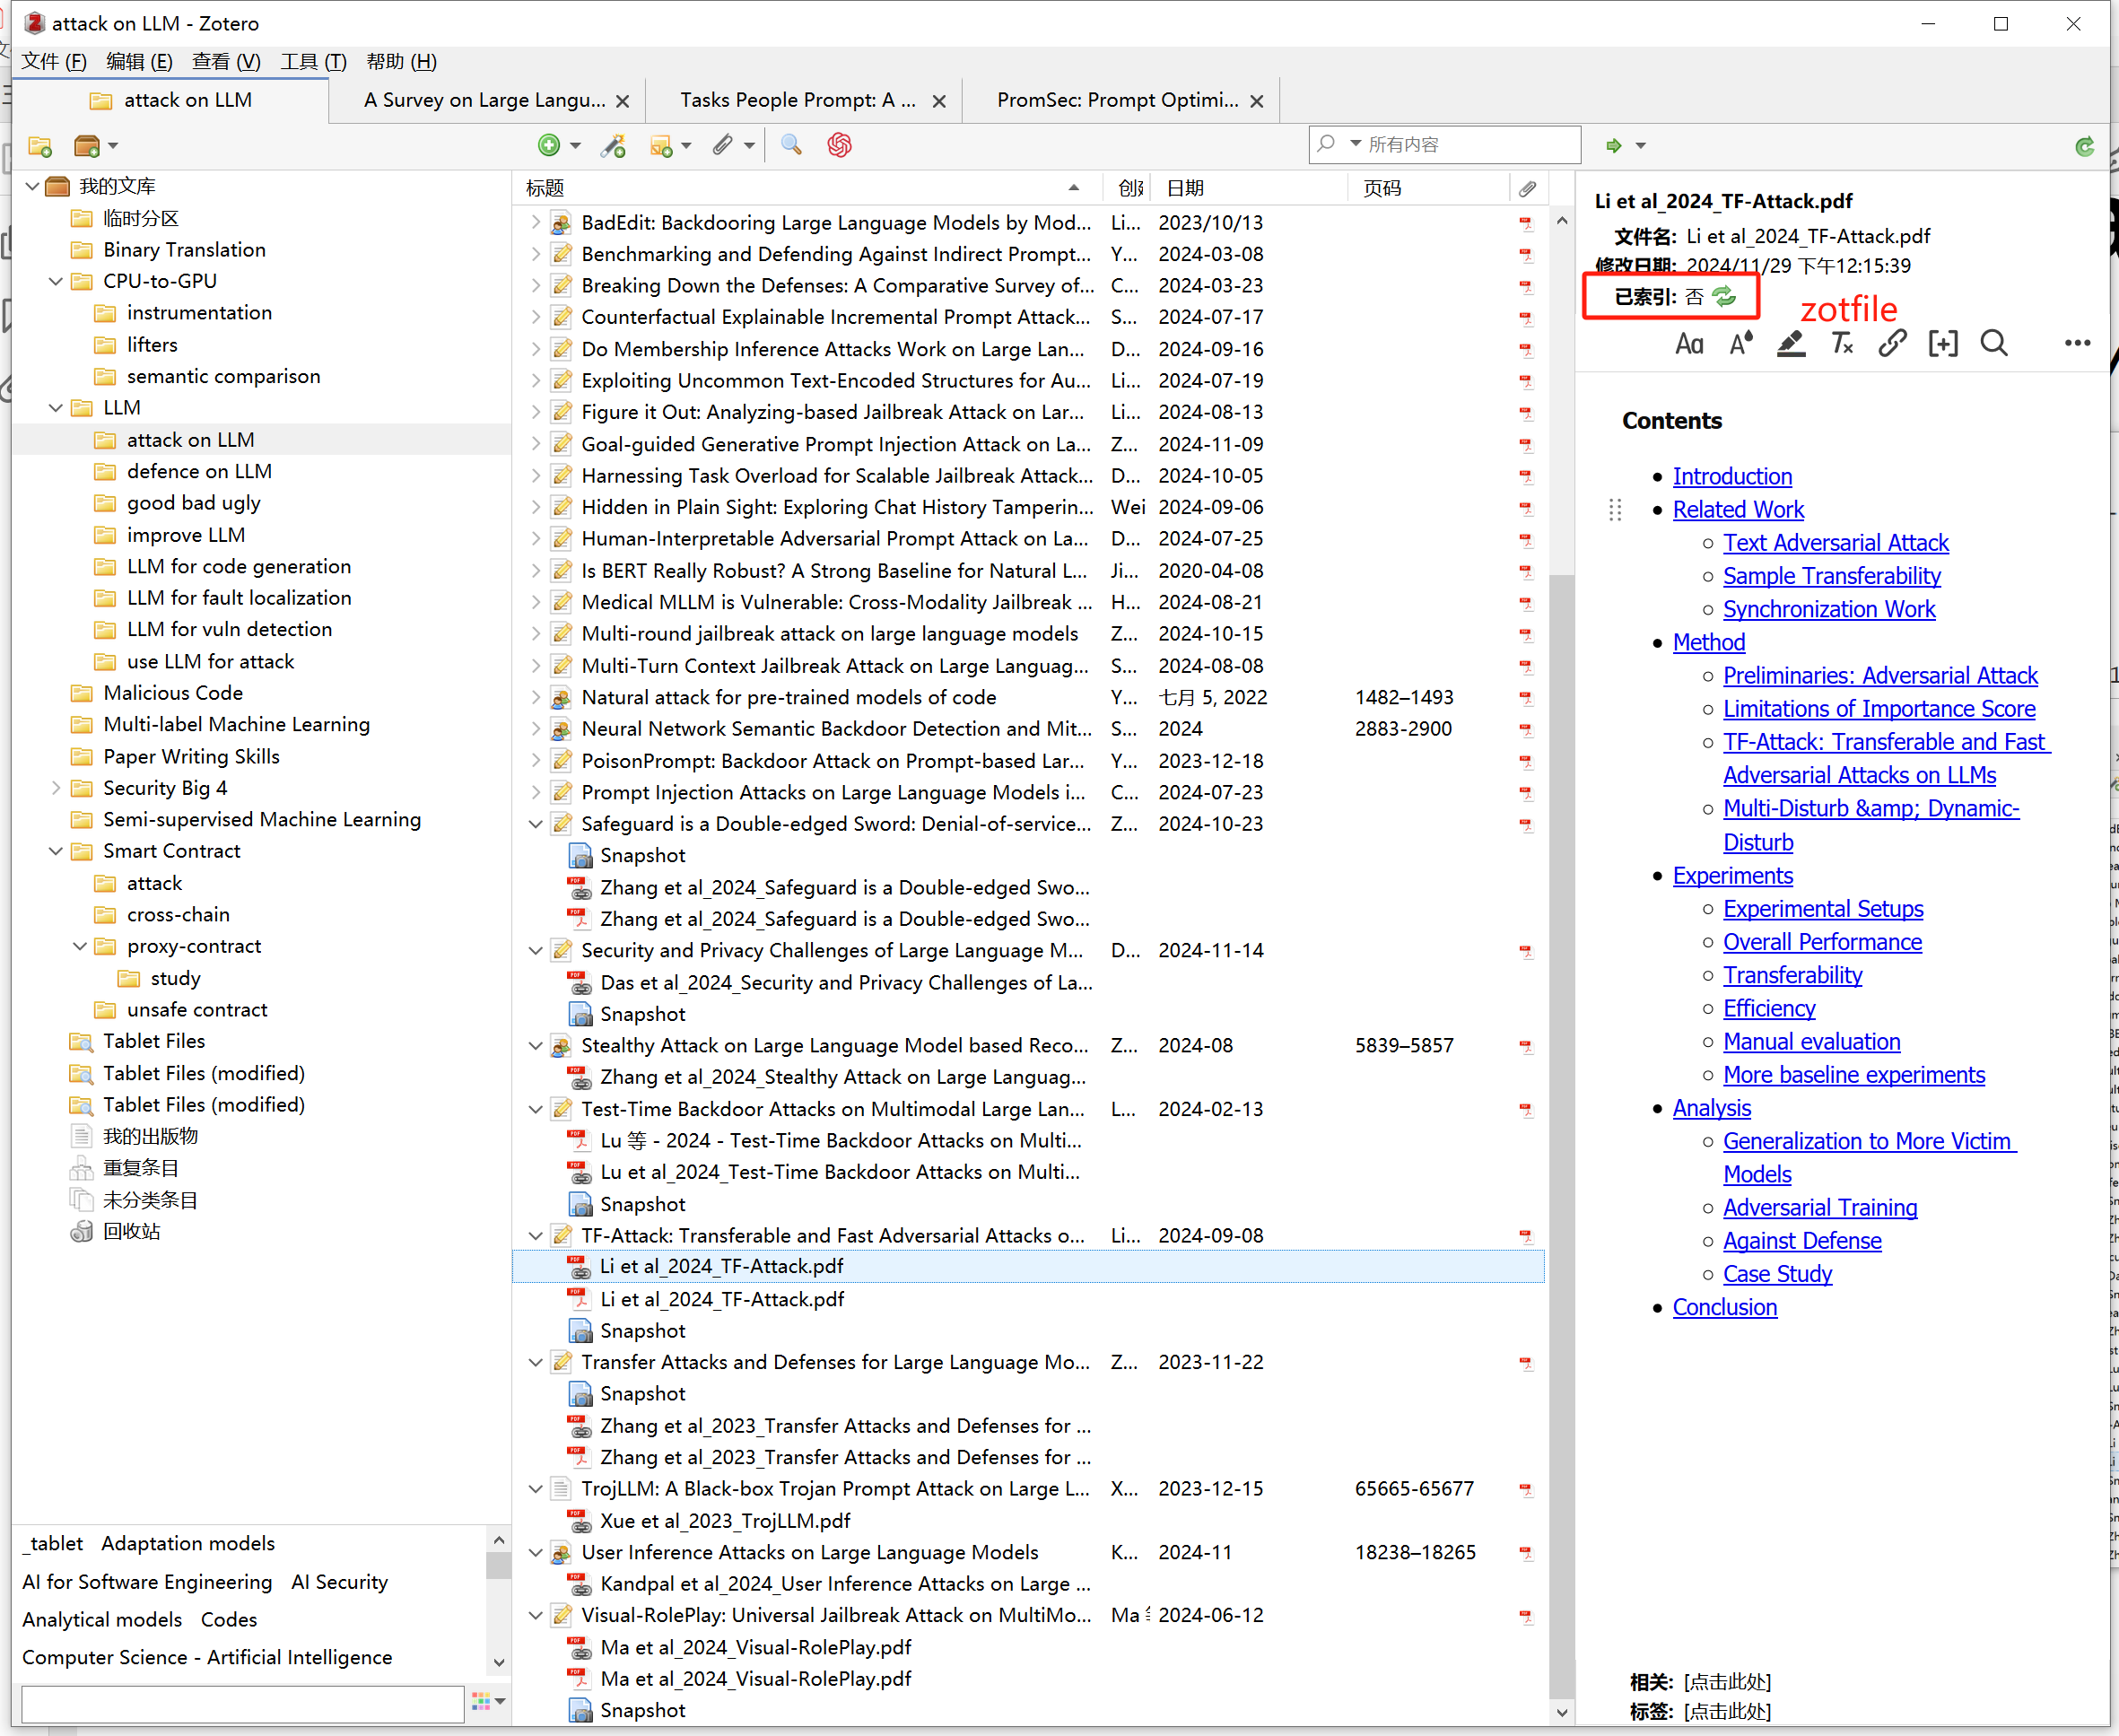The image size is (2119, 1736).
Task: Expand the Security Big 4 collection
Action: pos(56,788)
